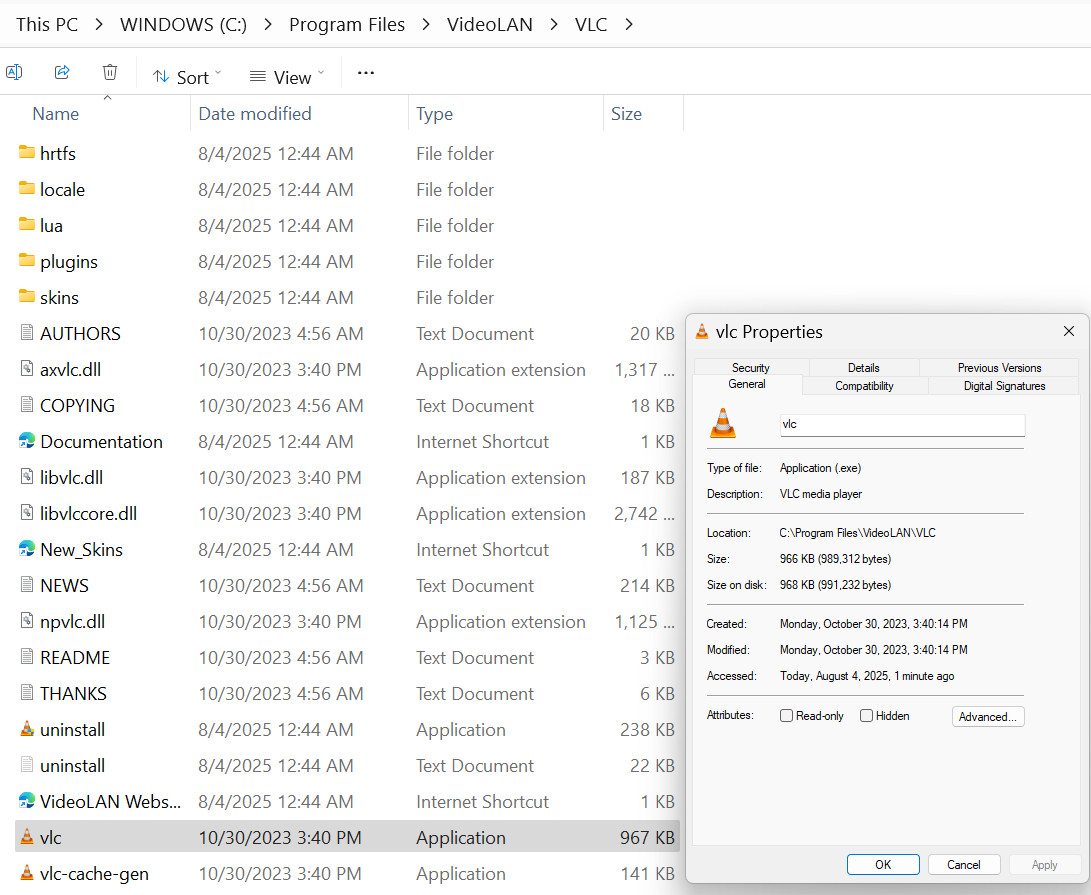Navigate to Program Files in breadcrumb

[347, 25]
